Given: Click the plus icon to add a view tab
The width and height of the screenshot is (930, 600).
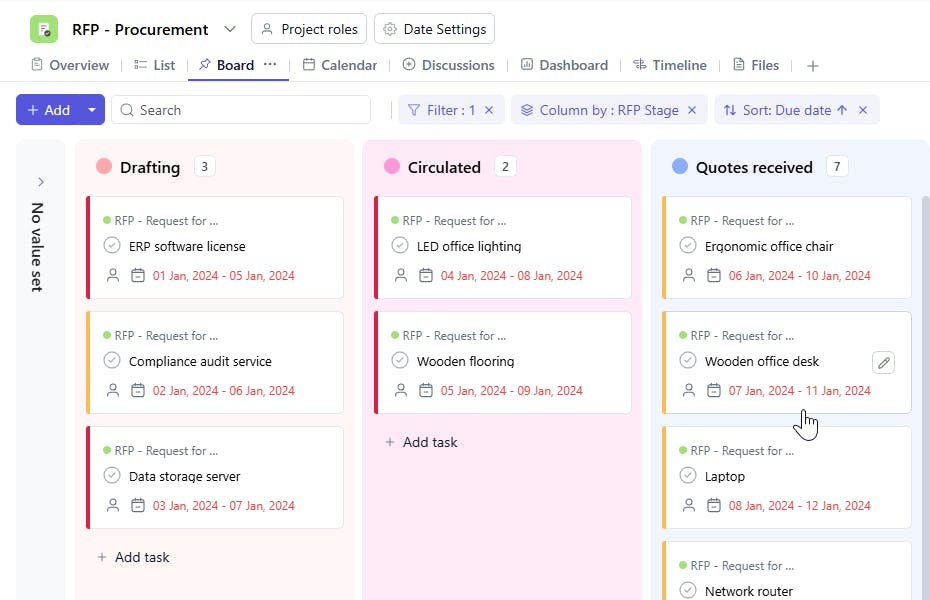Looking at the screenshot, I should (813, 66).
